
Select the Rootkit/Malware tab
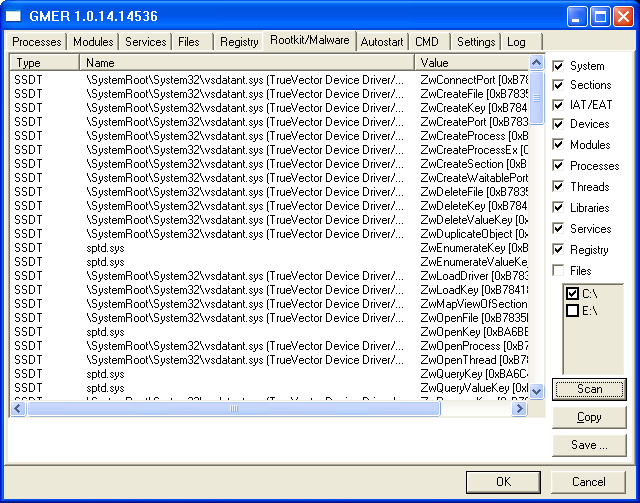309,40
